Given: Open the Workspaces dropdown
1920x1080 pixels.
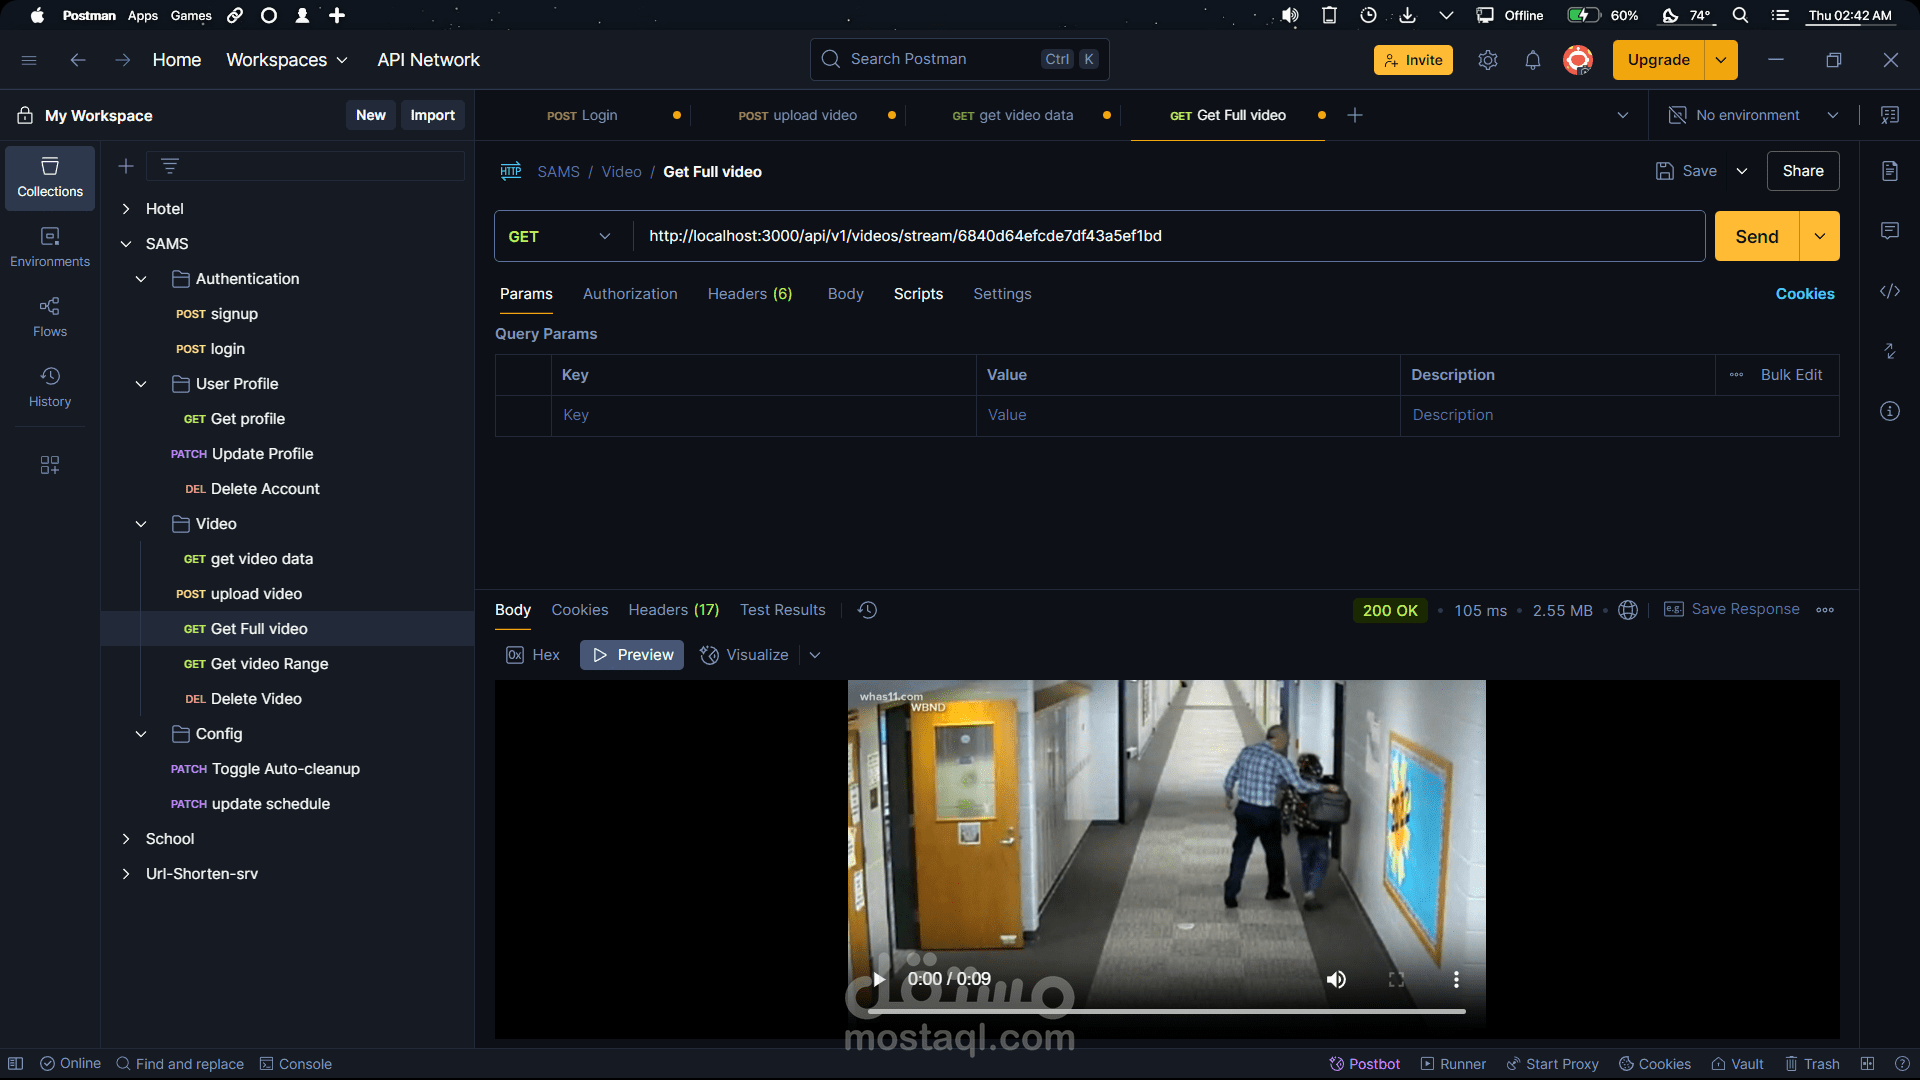Looking at the screenshot, I should pos(287,60).
